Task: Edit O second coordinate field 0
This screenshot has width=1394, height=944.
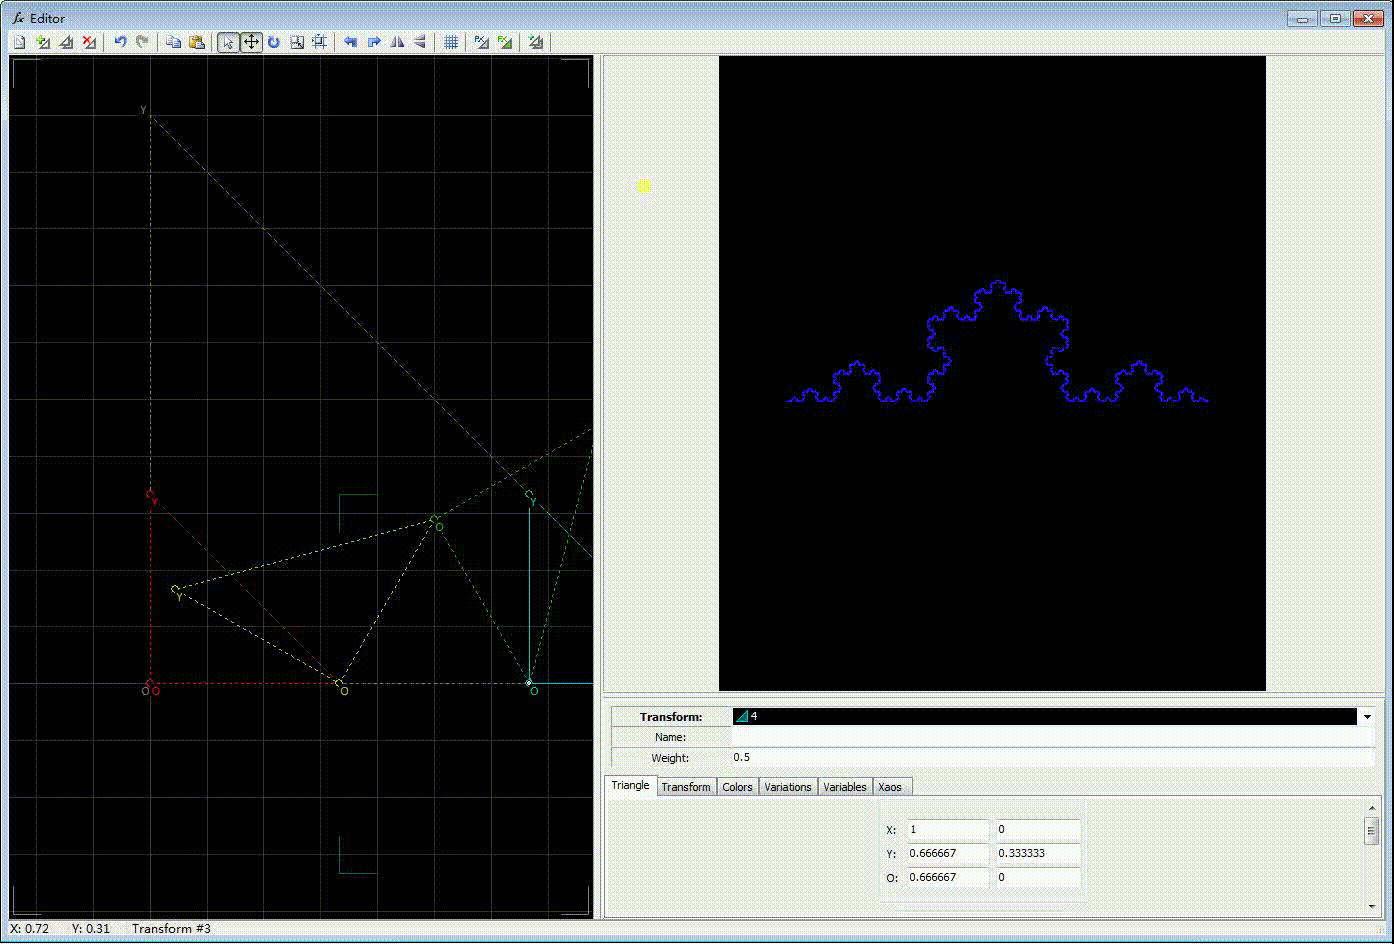Action: 1038,878
